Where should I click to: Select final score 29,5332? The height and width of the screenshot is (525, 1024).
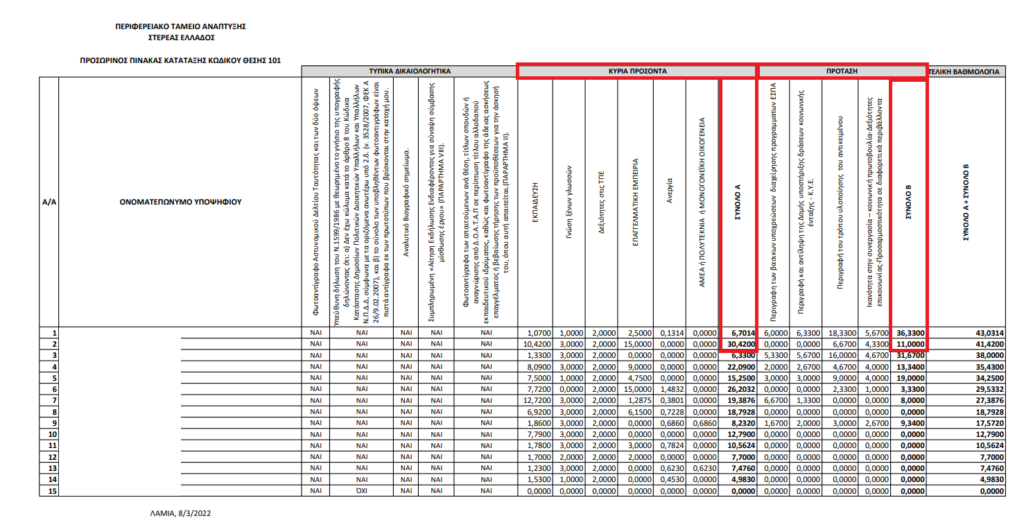point(991,390)
